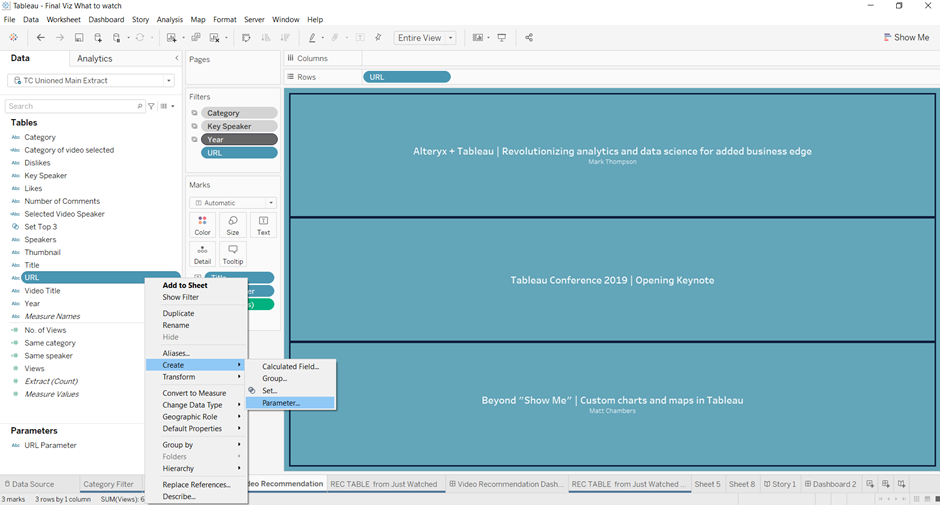
Task: Click the Undo back arrow in toolbar
Action: [40, 38]
